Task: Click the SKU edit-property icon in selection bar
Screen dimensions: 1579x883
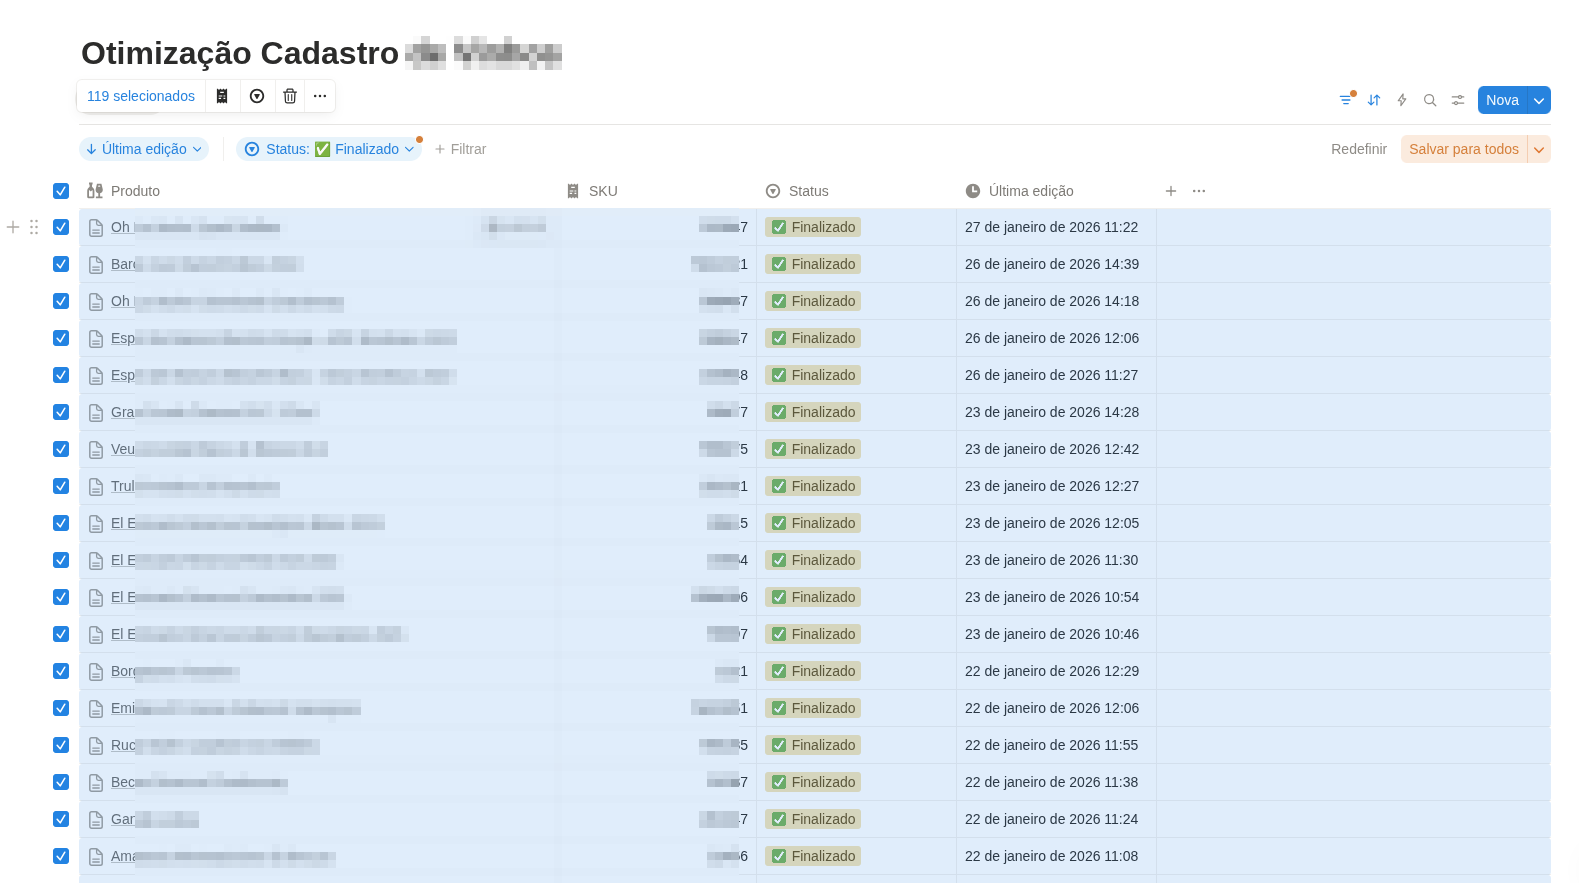Action: 222,96
